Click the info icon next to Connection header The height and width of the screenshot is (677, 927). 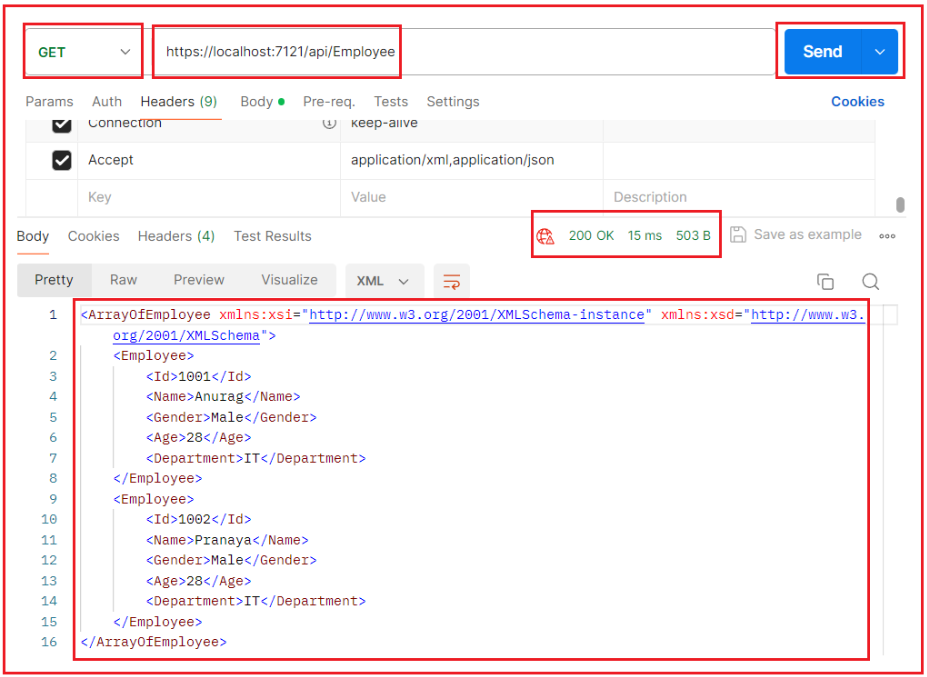pos(330,122)
